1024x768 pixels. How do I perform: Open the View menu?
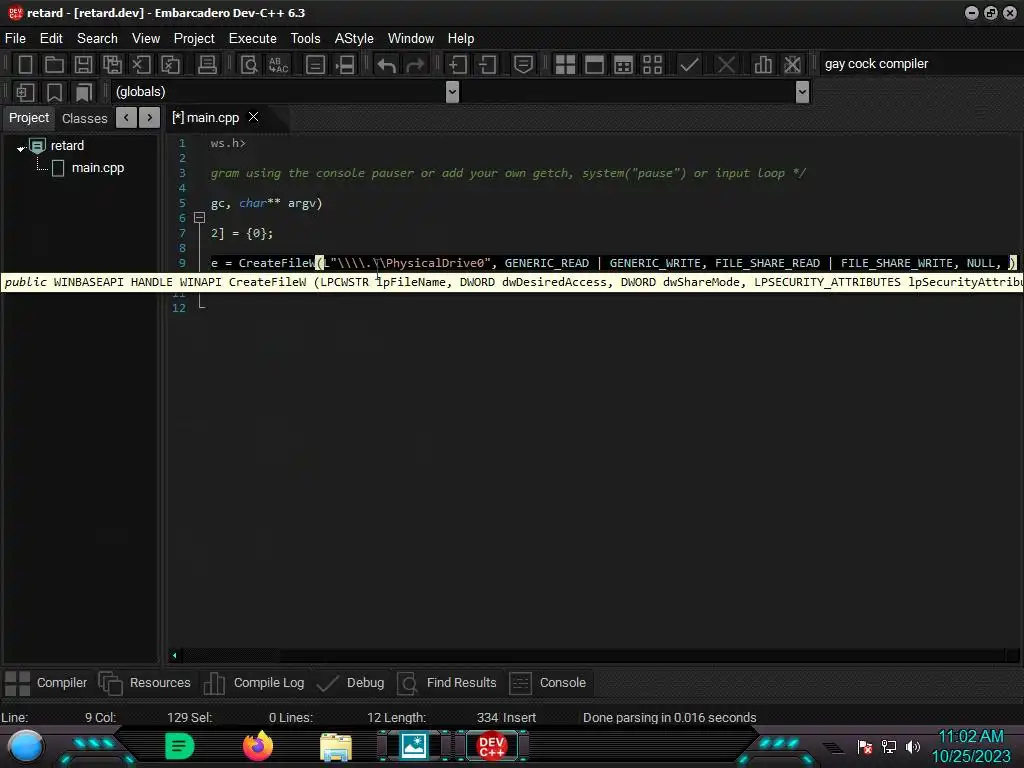point(146,39)
